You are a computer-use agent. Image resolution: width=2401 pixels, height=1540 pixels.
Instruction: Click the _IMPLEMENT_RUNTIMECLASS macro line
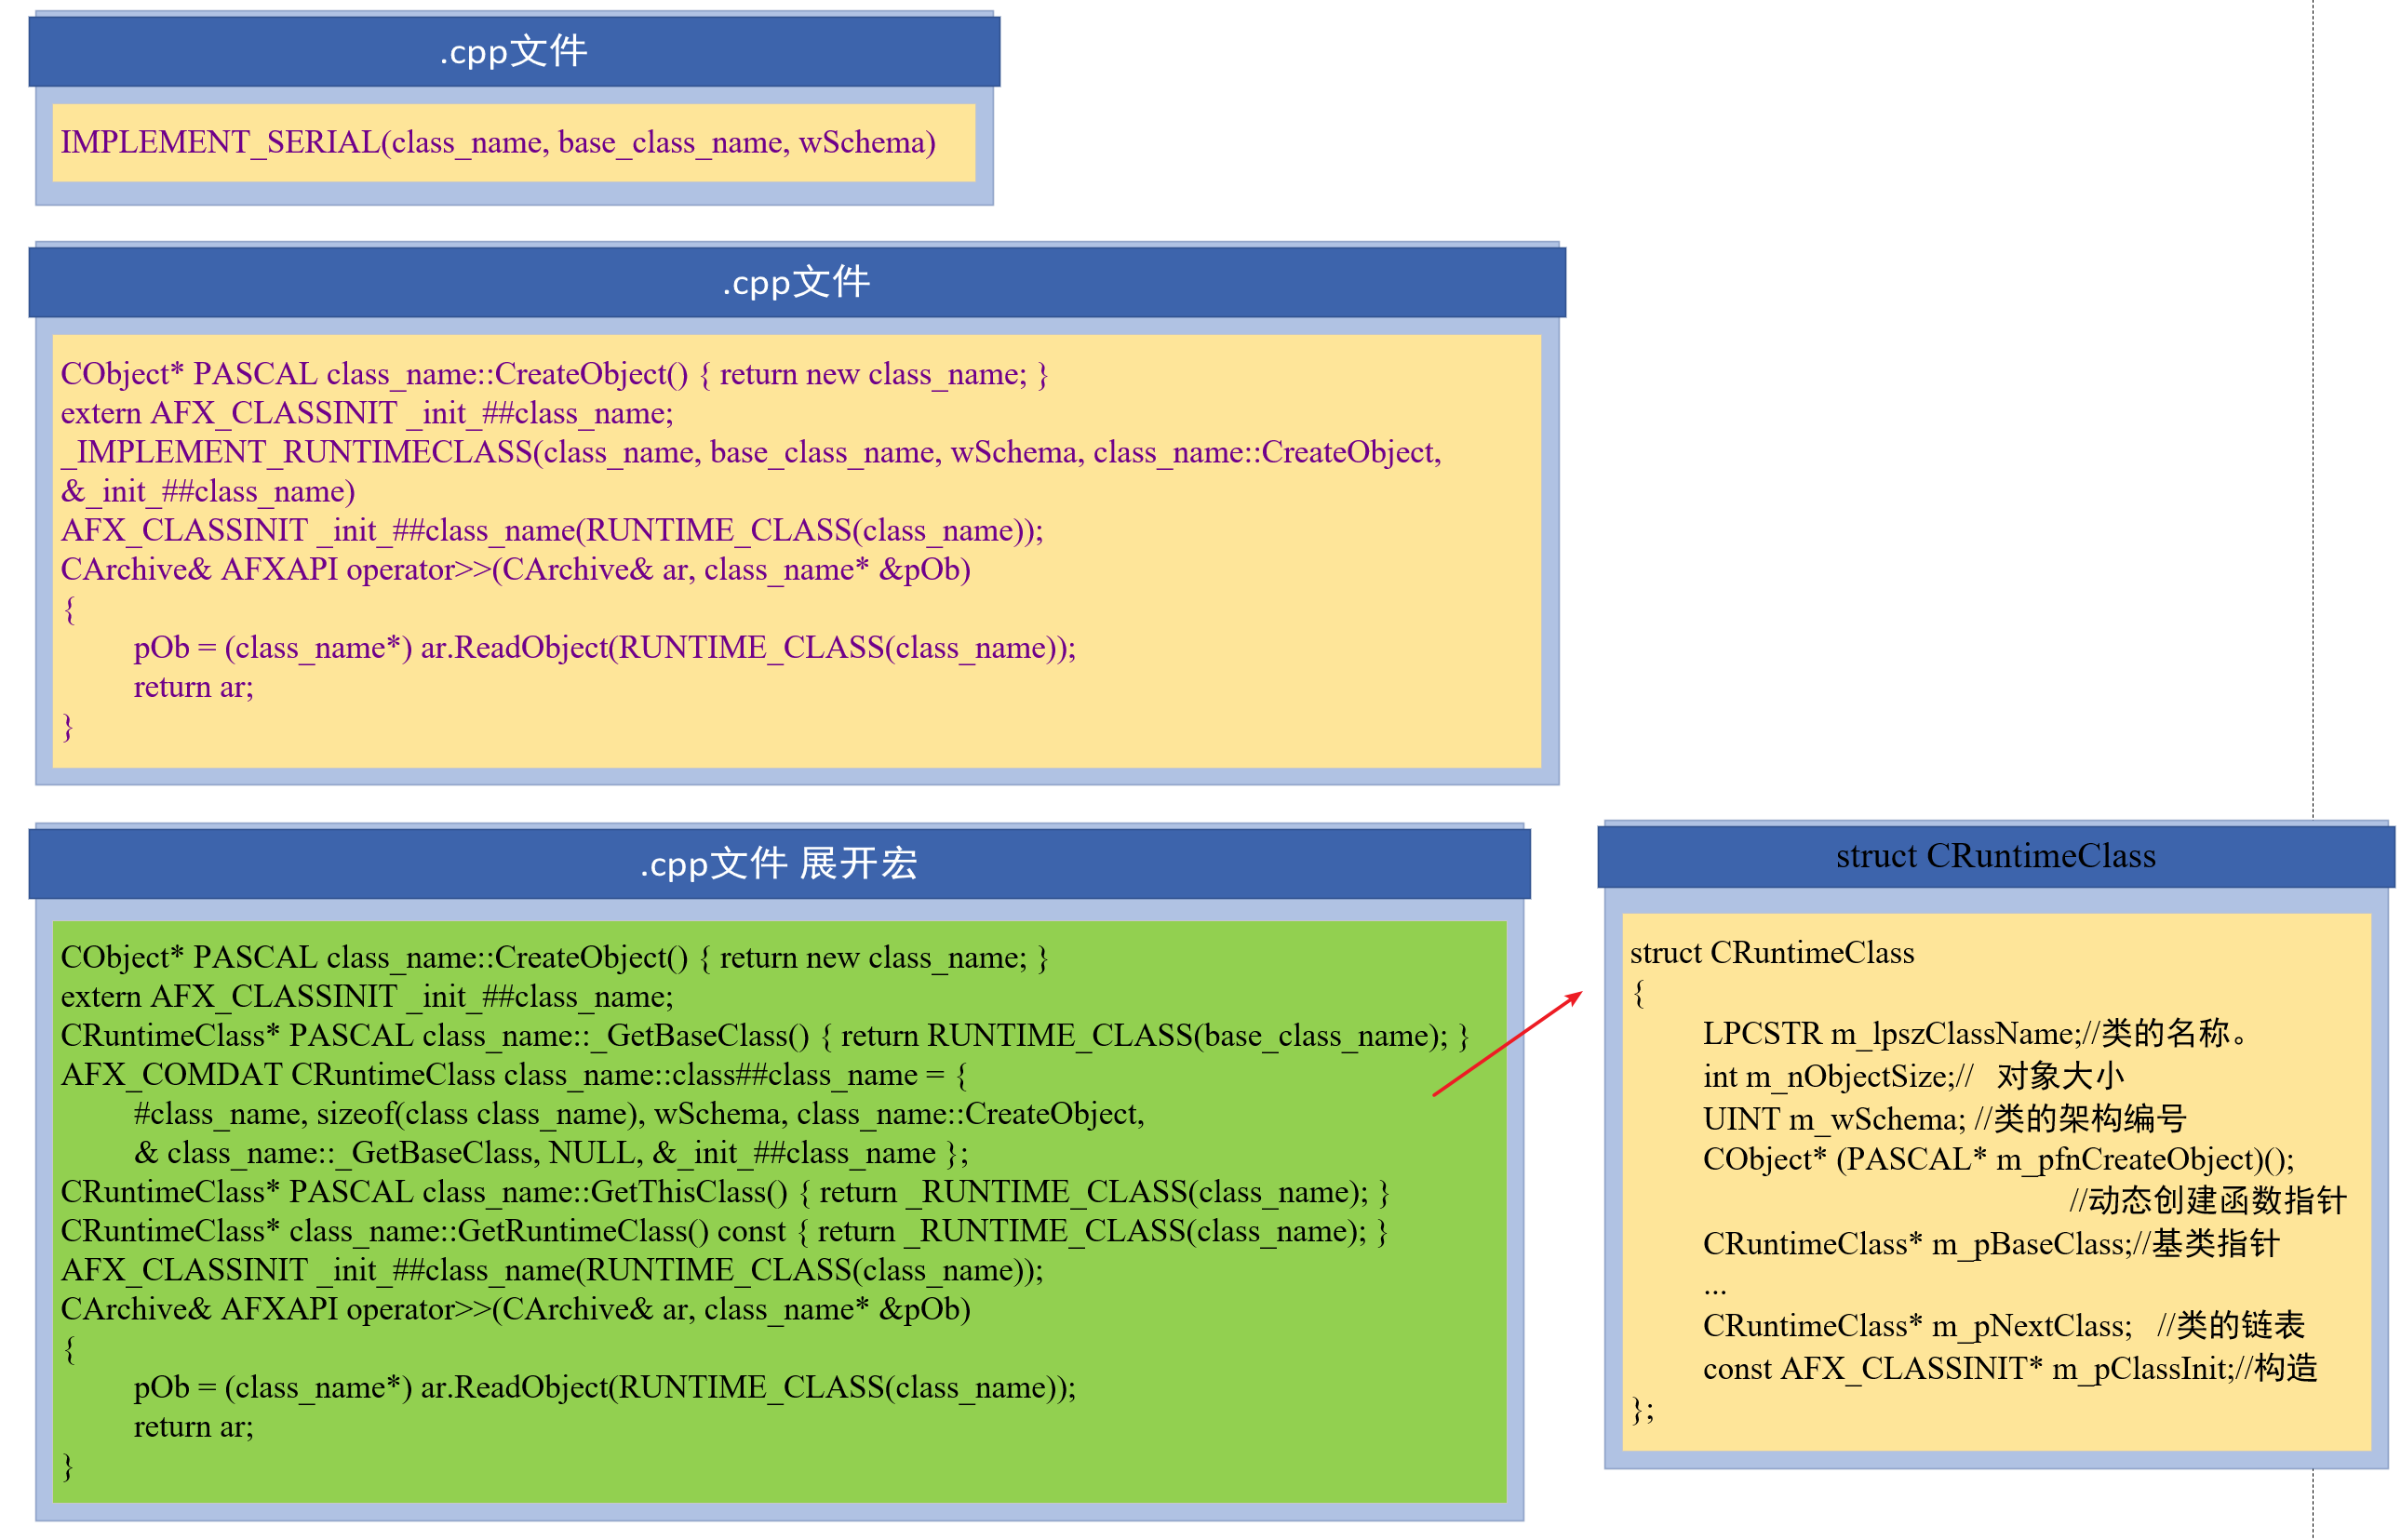pyautogui.click(x=750, y=453)
